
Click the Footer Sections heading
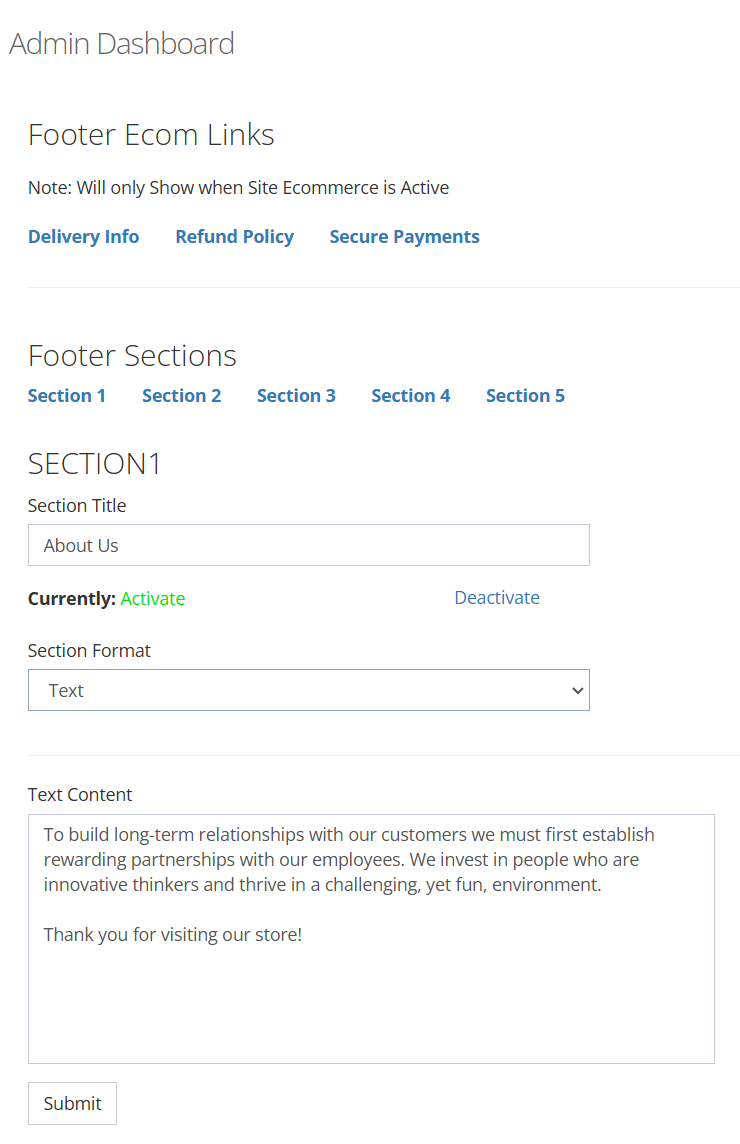click(x=132, y=356)
